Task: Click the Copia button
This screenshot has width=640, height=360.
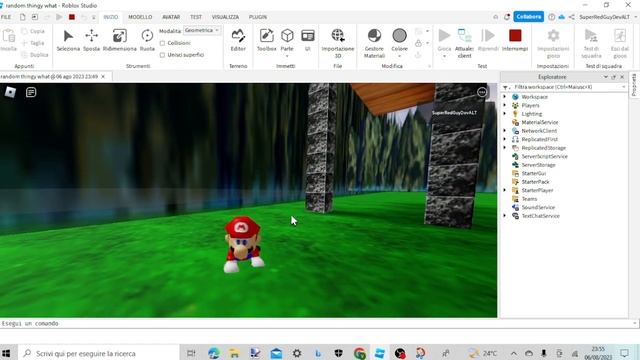Action: pyautogui.click(x=33, y=31)
